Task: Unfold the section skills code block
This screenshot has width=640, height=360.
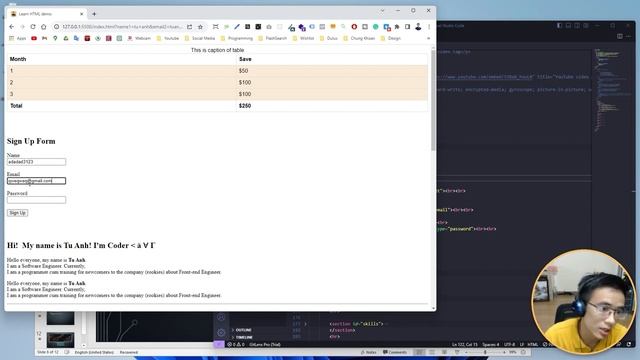Action: tap(305, 324)
